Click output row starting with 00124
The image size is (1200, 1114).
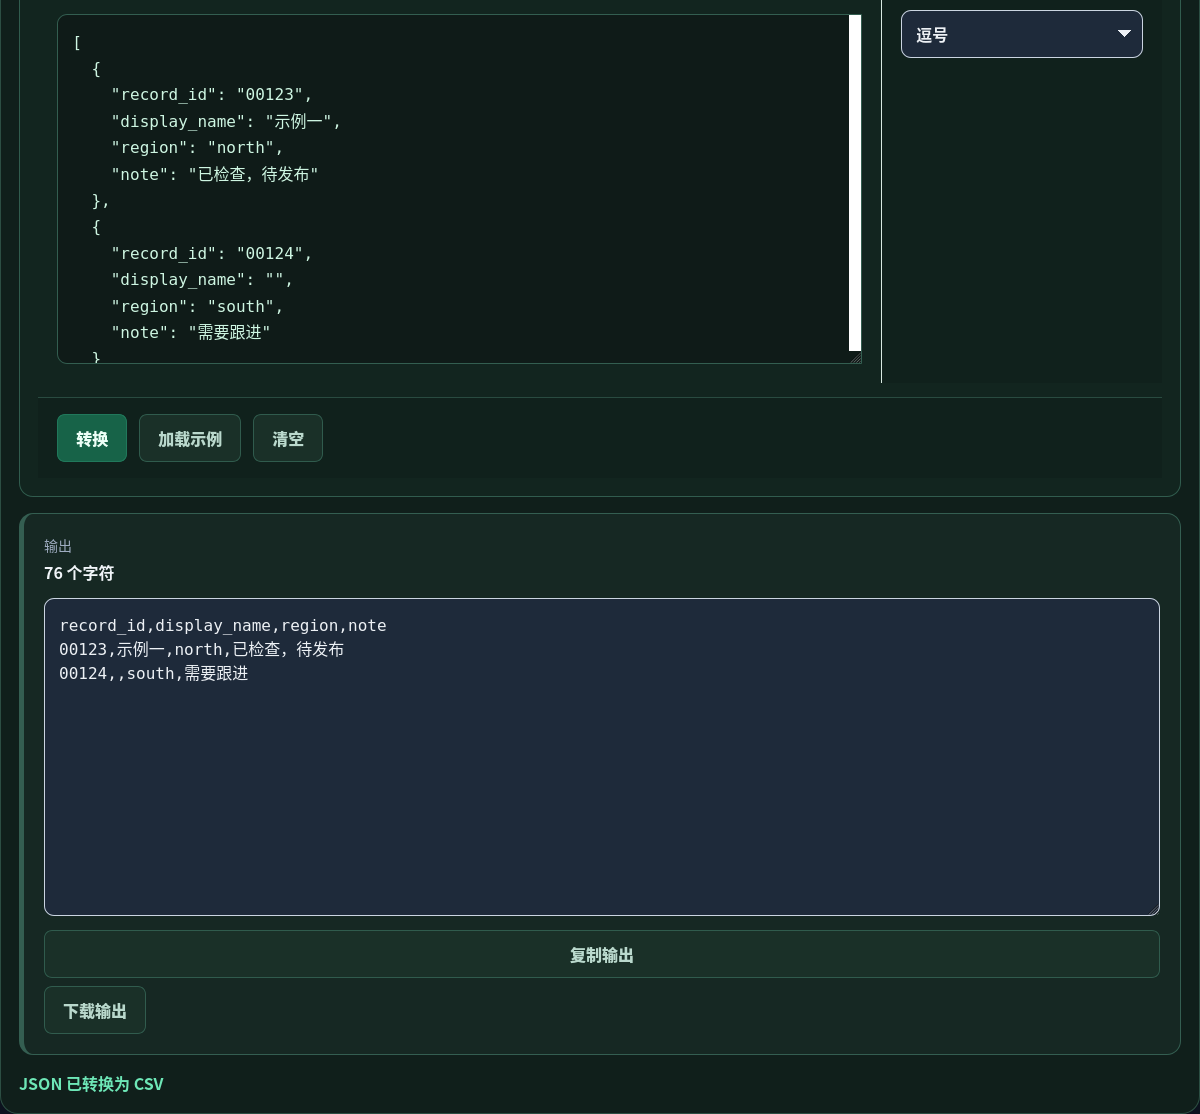pos(154,673)
